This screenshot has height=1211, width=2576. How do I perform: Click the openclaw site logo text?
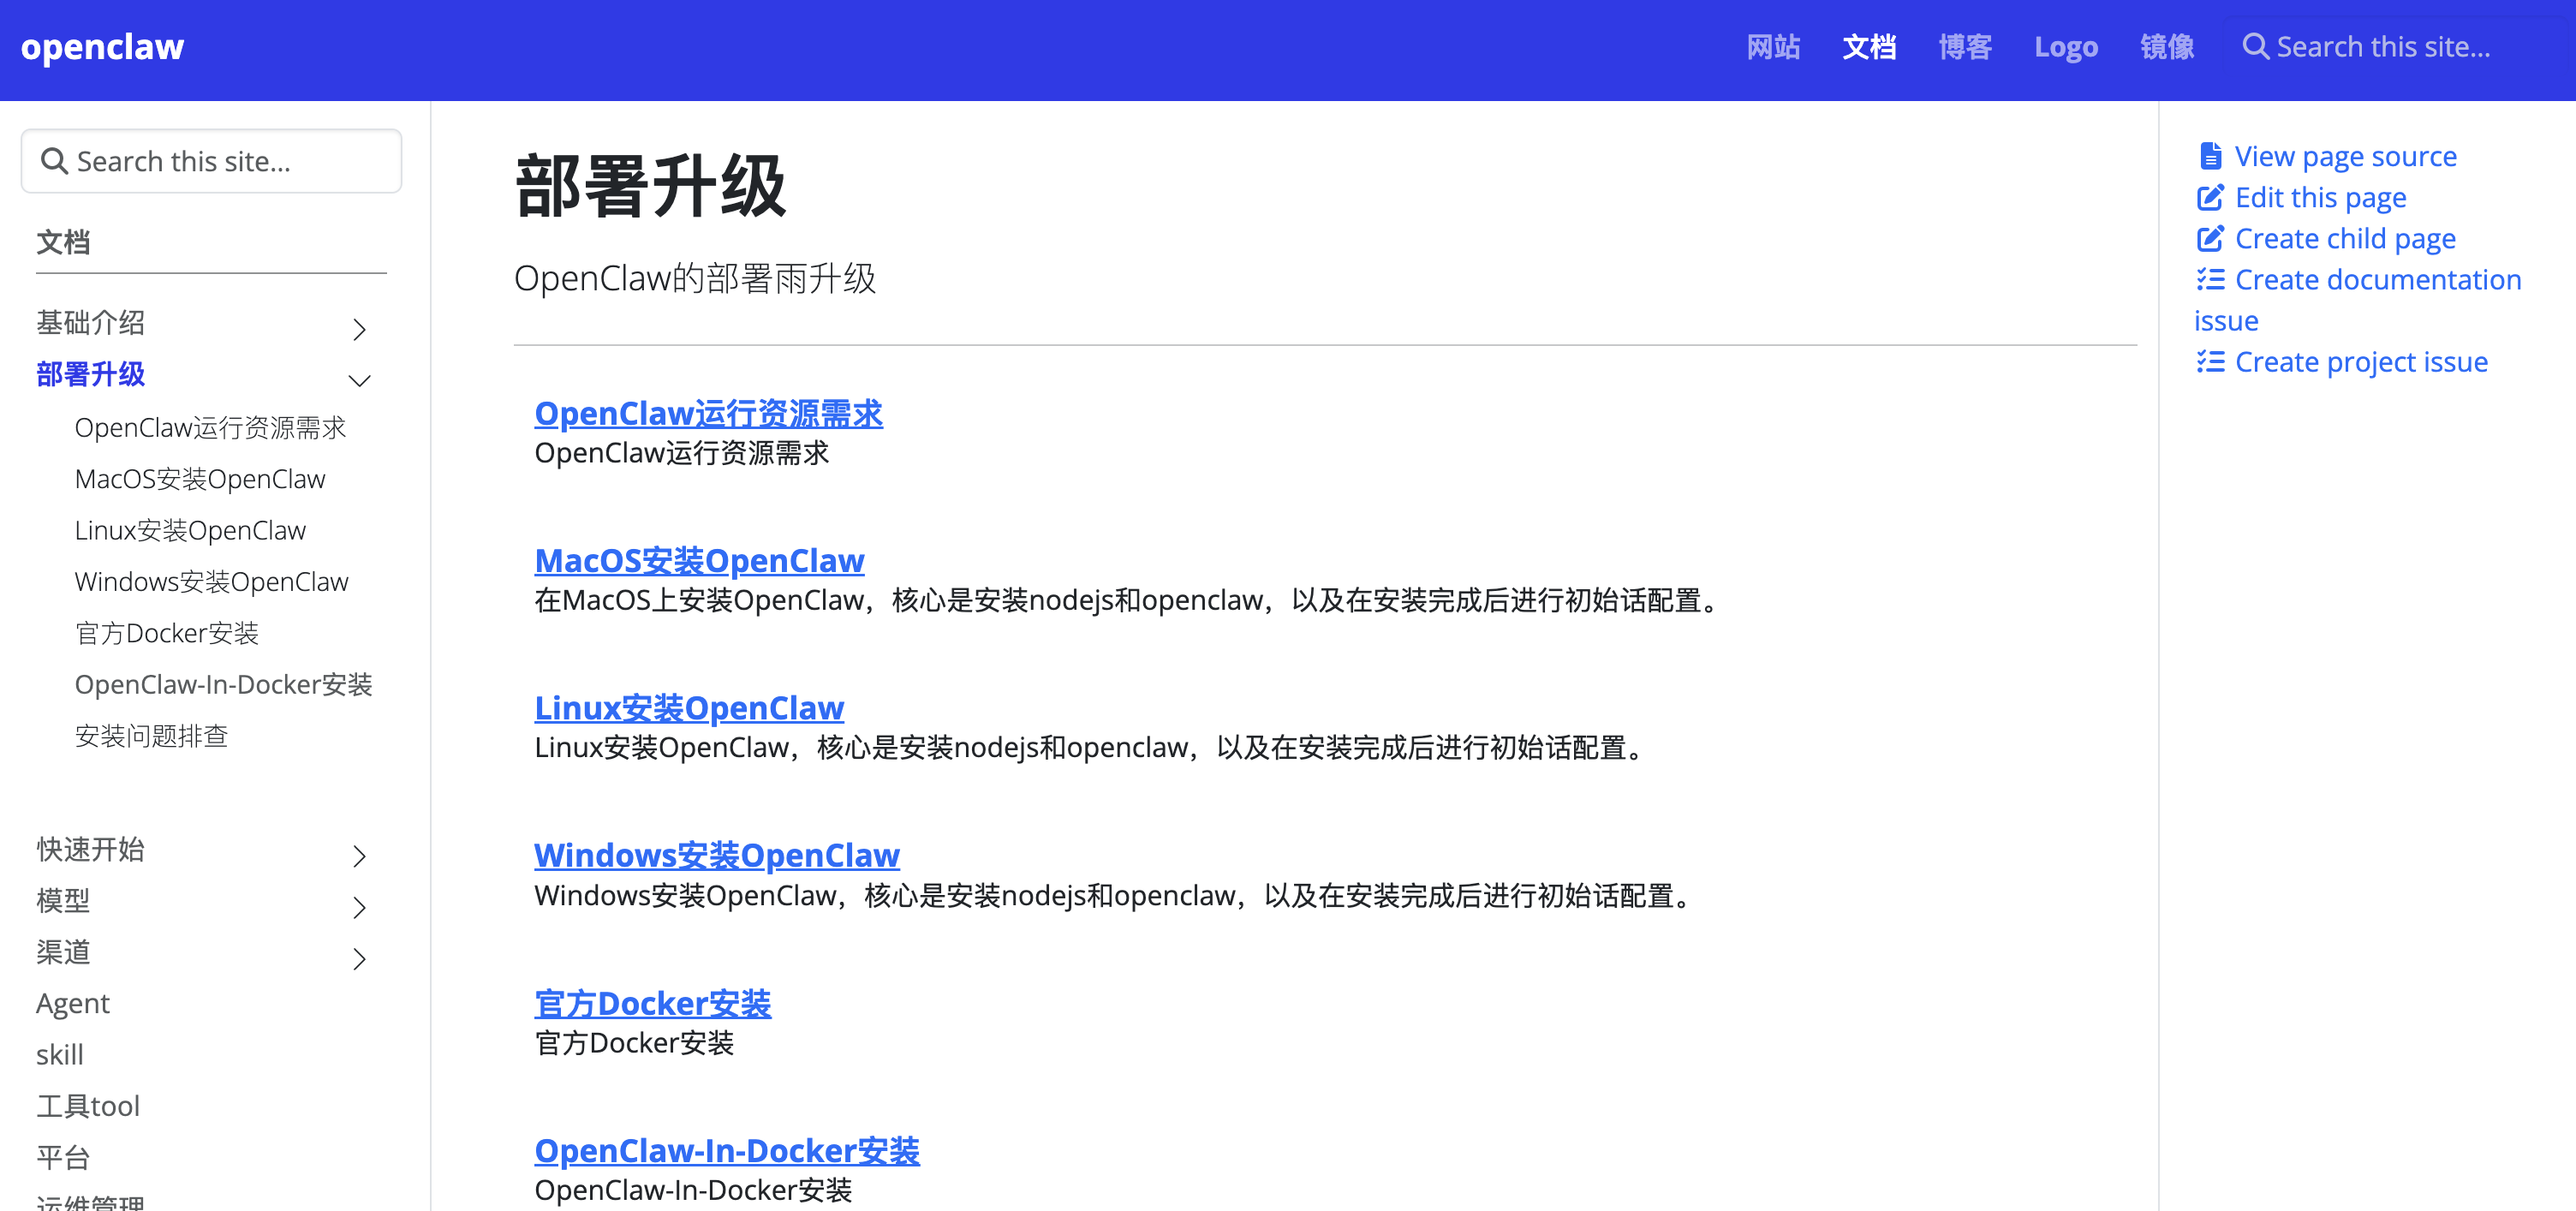click(x=102, y=47)
